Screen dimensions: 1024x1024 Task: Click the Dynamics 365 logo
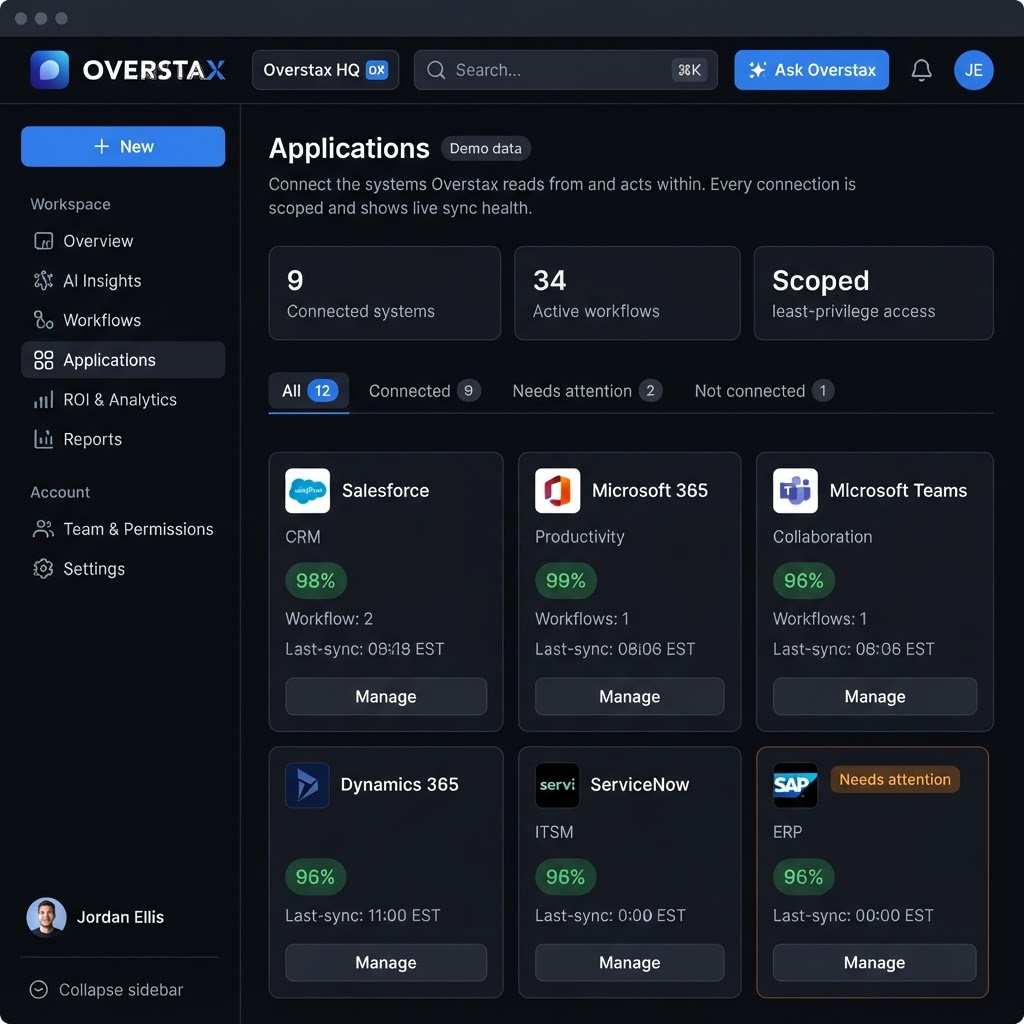pos(308,785)
